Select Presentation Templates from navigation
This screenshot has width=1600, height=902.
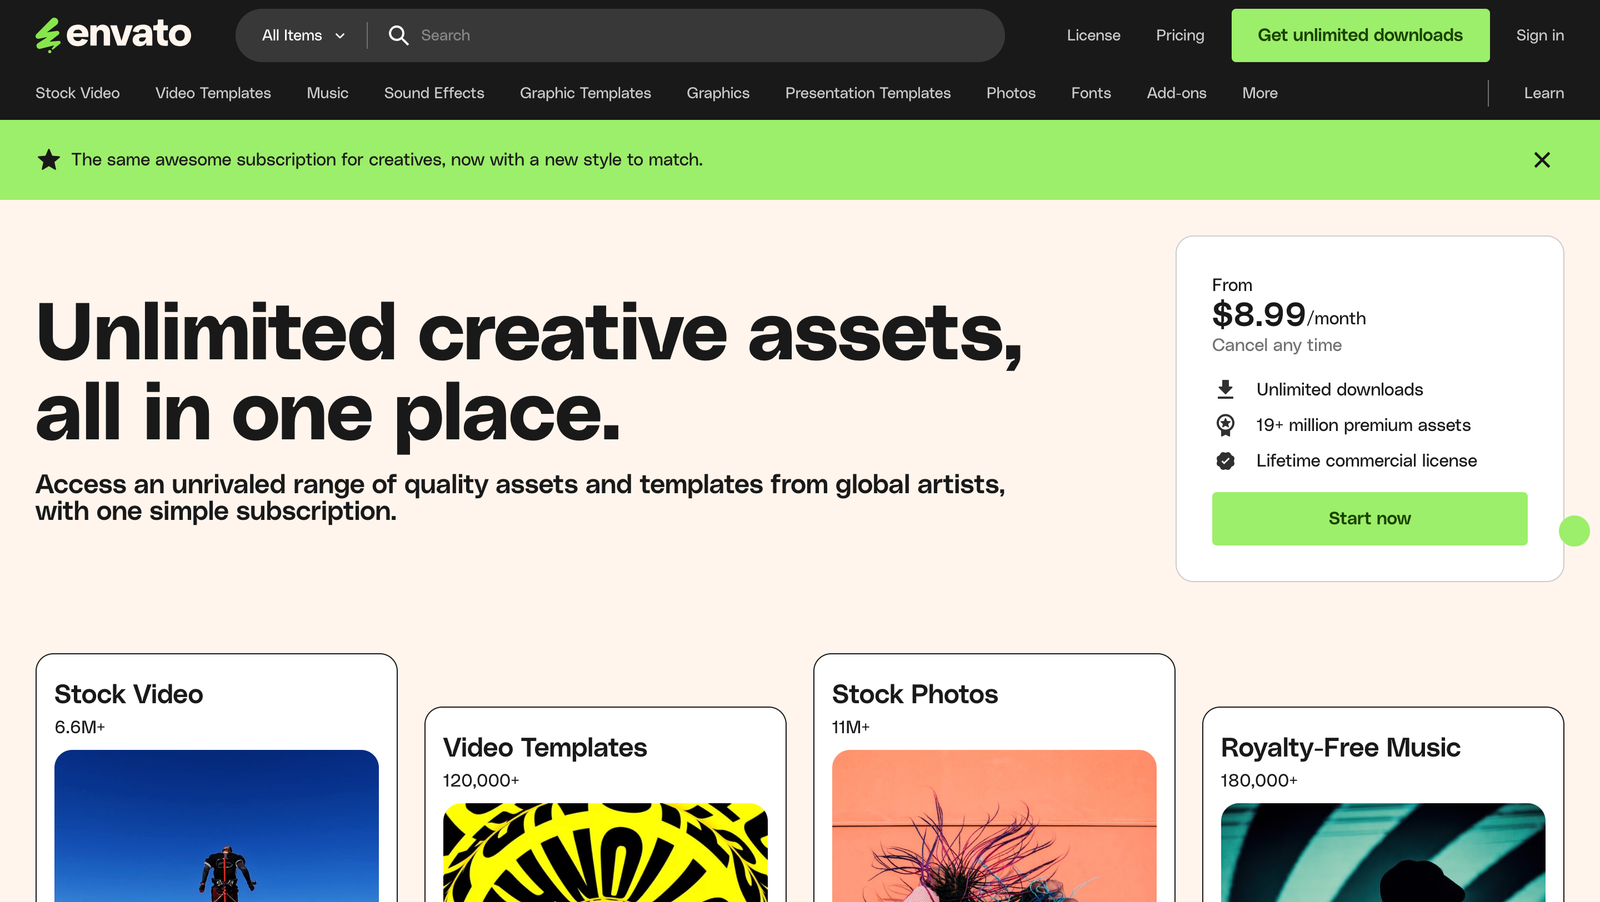pos(867,93)
